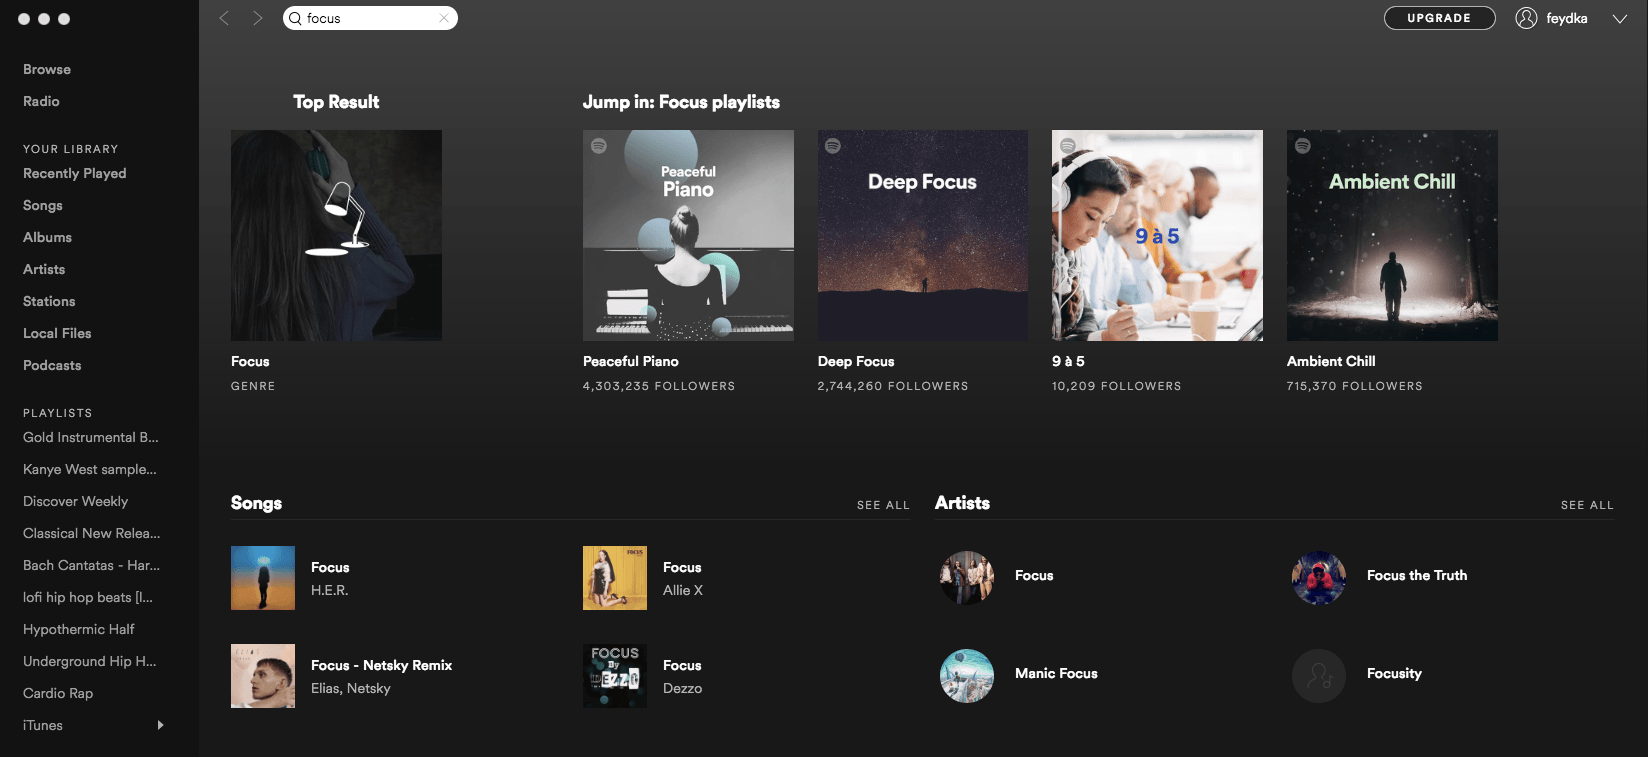Open Radio in the sidebar
The width and height of the screenshot is (1648, 757).
point(41,101)
